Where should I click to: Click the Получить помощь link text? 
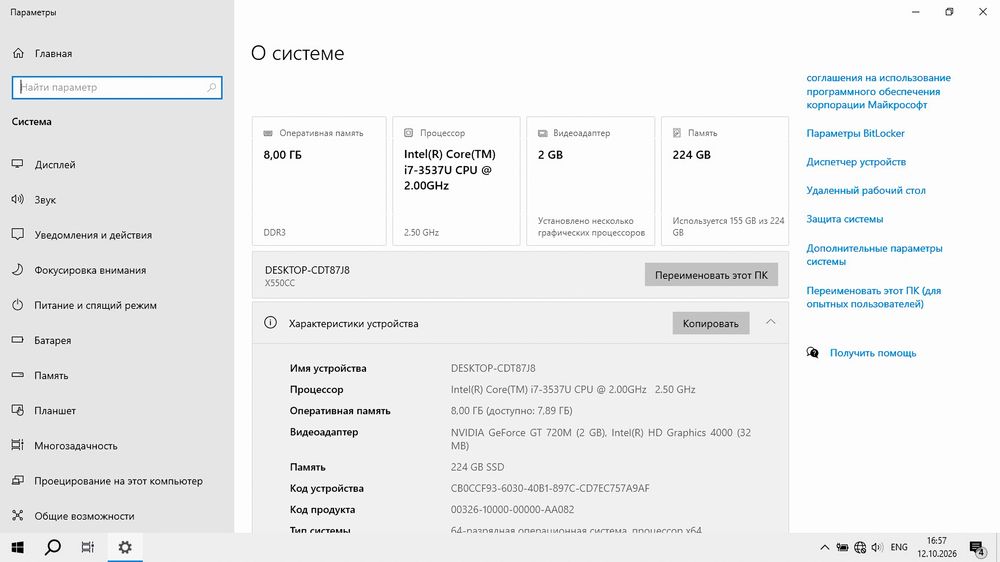pos(872,353)
